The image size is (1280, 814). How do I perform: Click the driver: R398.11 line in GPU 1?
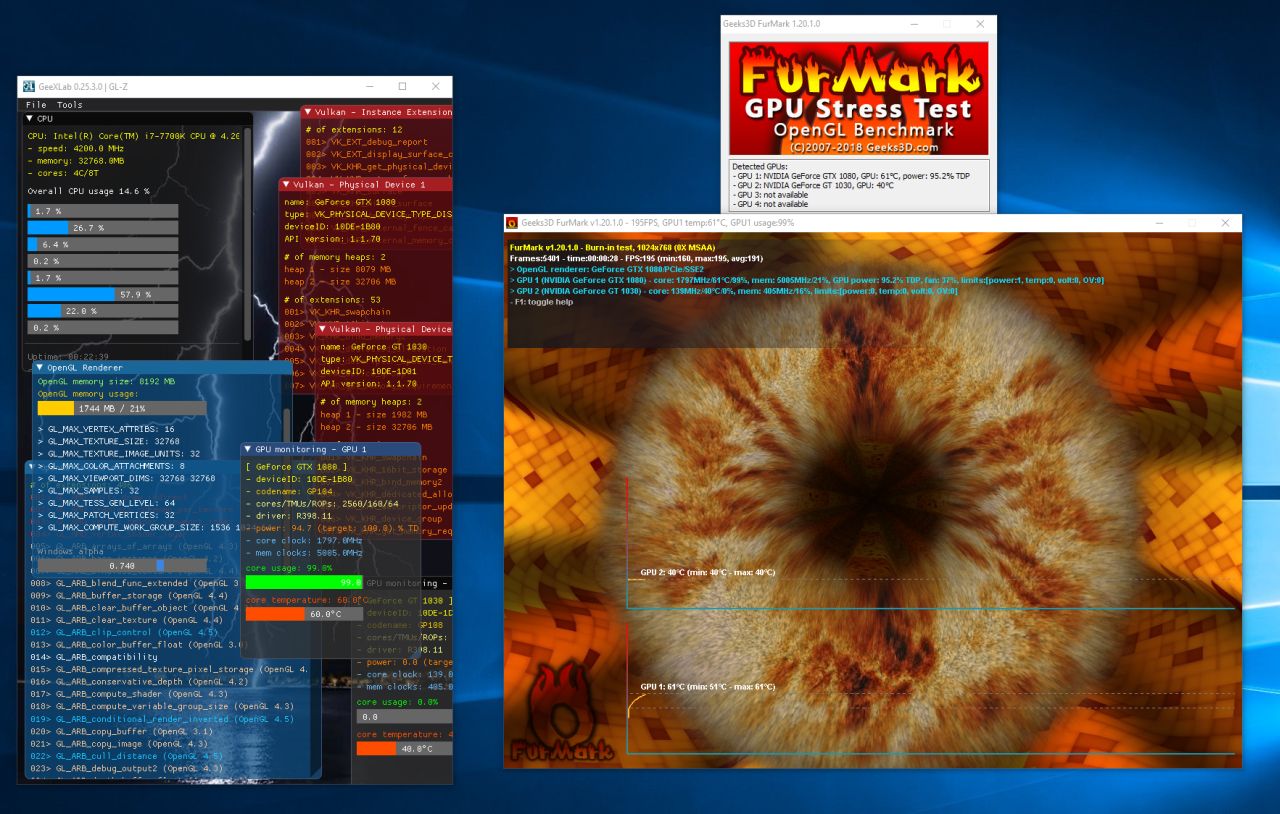click(291, 516)
